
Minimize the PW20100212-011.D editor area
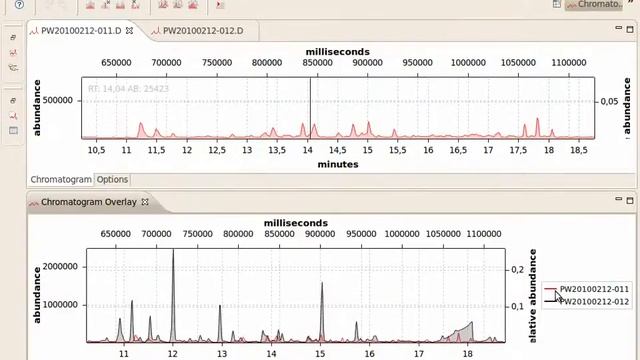pos(618,28)
